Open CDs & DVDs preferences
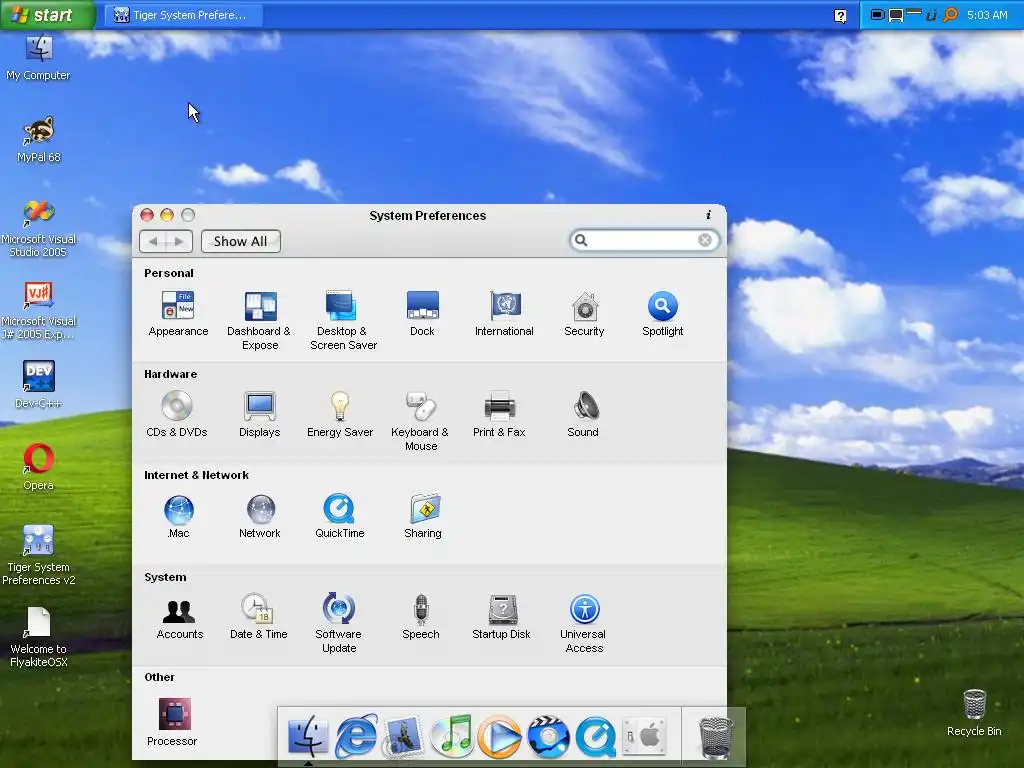Image resolution: width=1024 pixels, height=768 pixels. tap(176, 414)
